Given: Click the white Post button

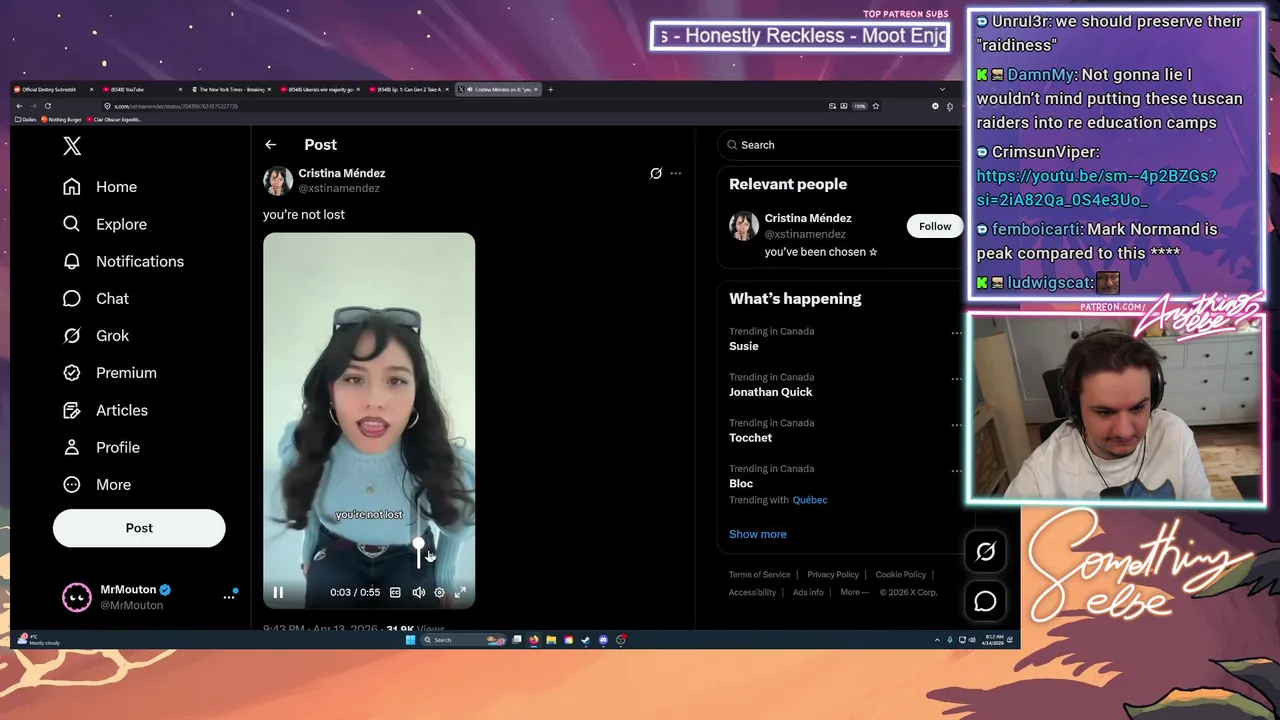Looking at the screenshot, I should click(x=139, y=528).
